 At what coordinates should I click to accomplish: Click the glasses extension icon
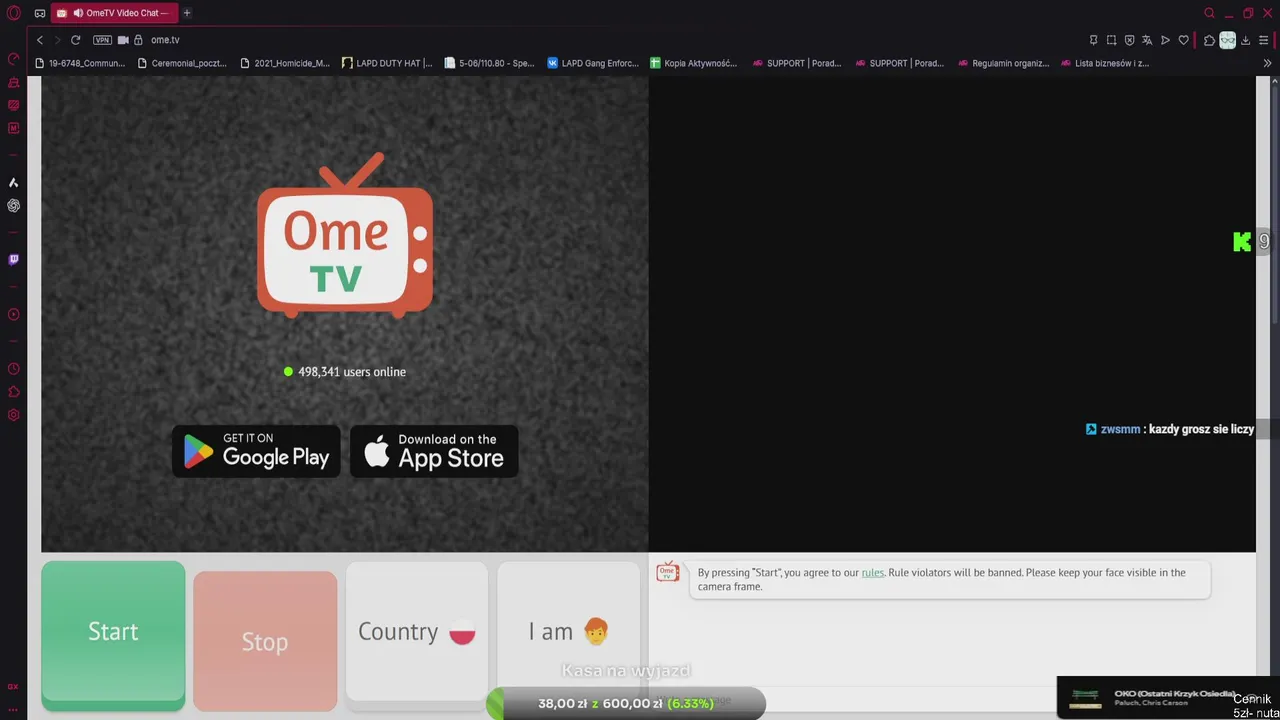(1227, 40)
